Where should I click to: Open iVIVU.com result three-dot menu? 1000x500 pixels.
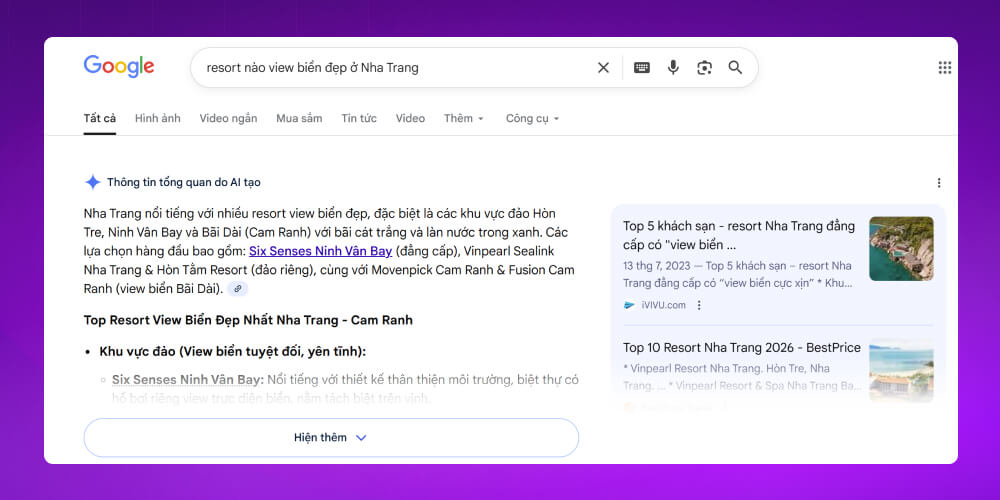click(699, 305)
